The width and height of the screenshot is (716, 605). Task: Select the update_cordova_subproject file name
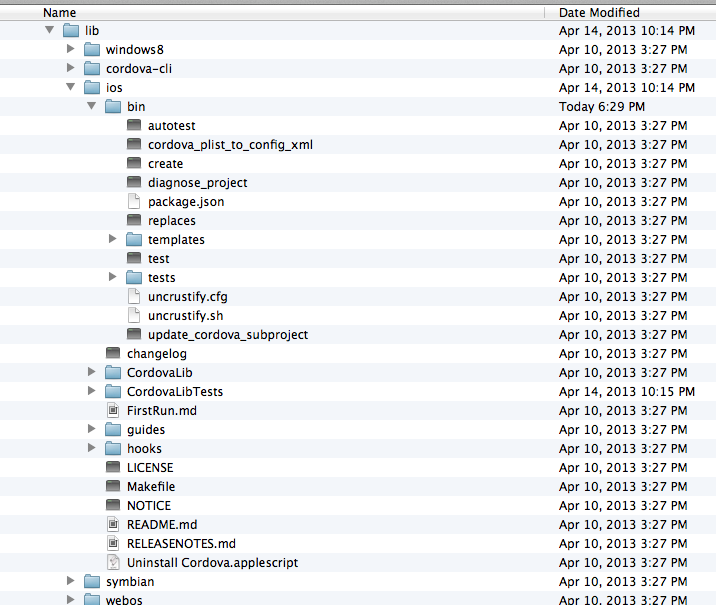tap(228, 335)
